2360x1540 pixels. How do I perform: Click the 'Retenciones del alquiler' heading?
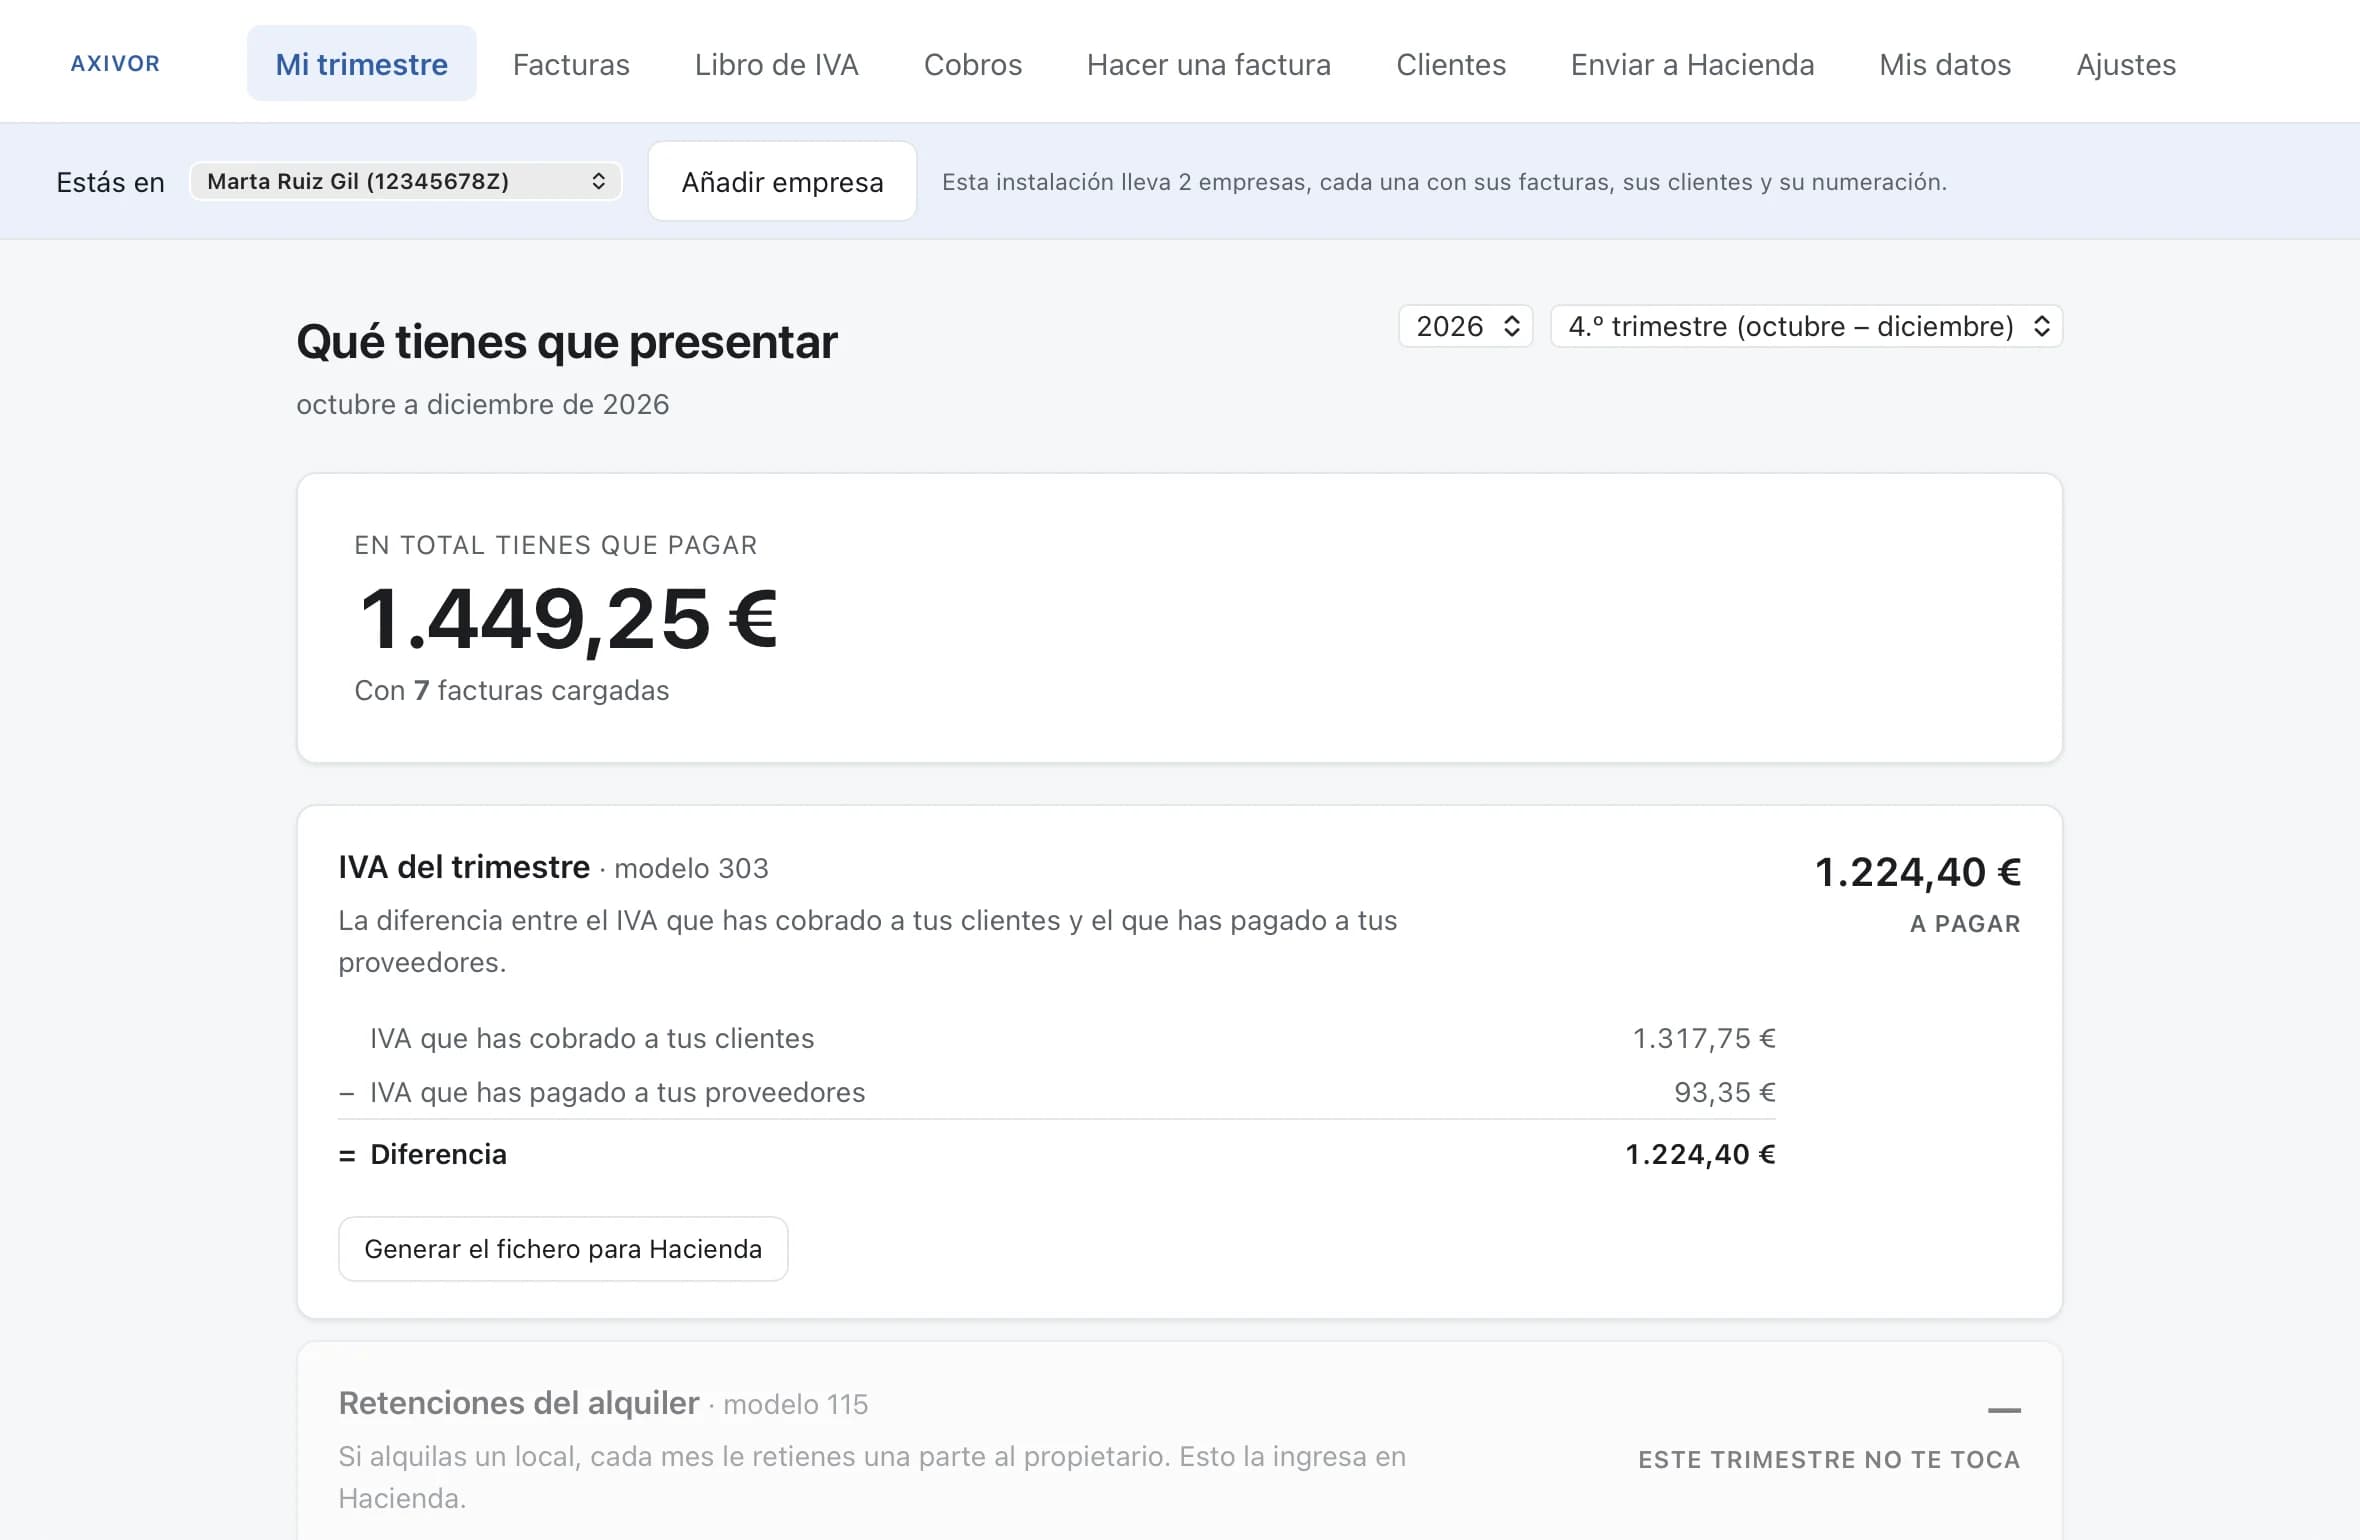point(518,1403)
